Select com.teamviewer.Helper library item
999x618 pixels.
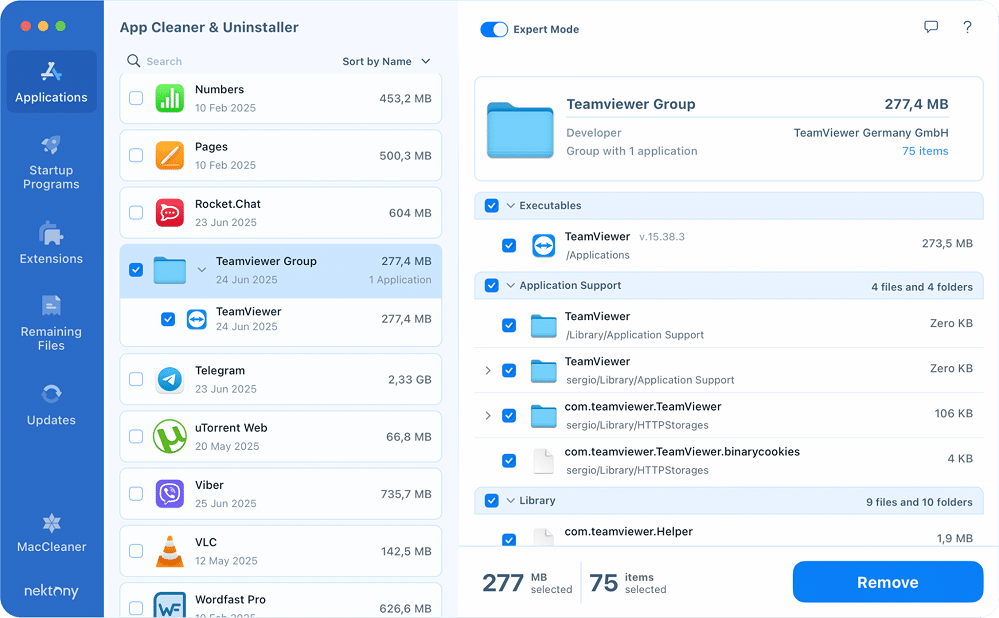[728, 533]
